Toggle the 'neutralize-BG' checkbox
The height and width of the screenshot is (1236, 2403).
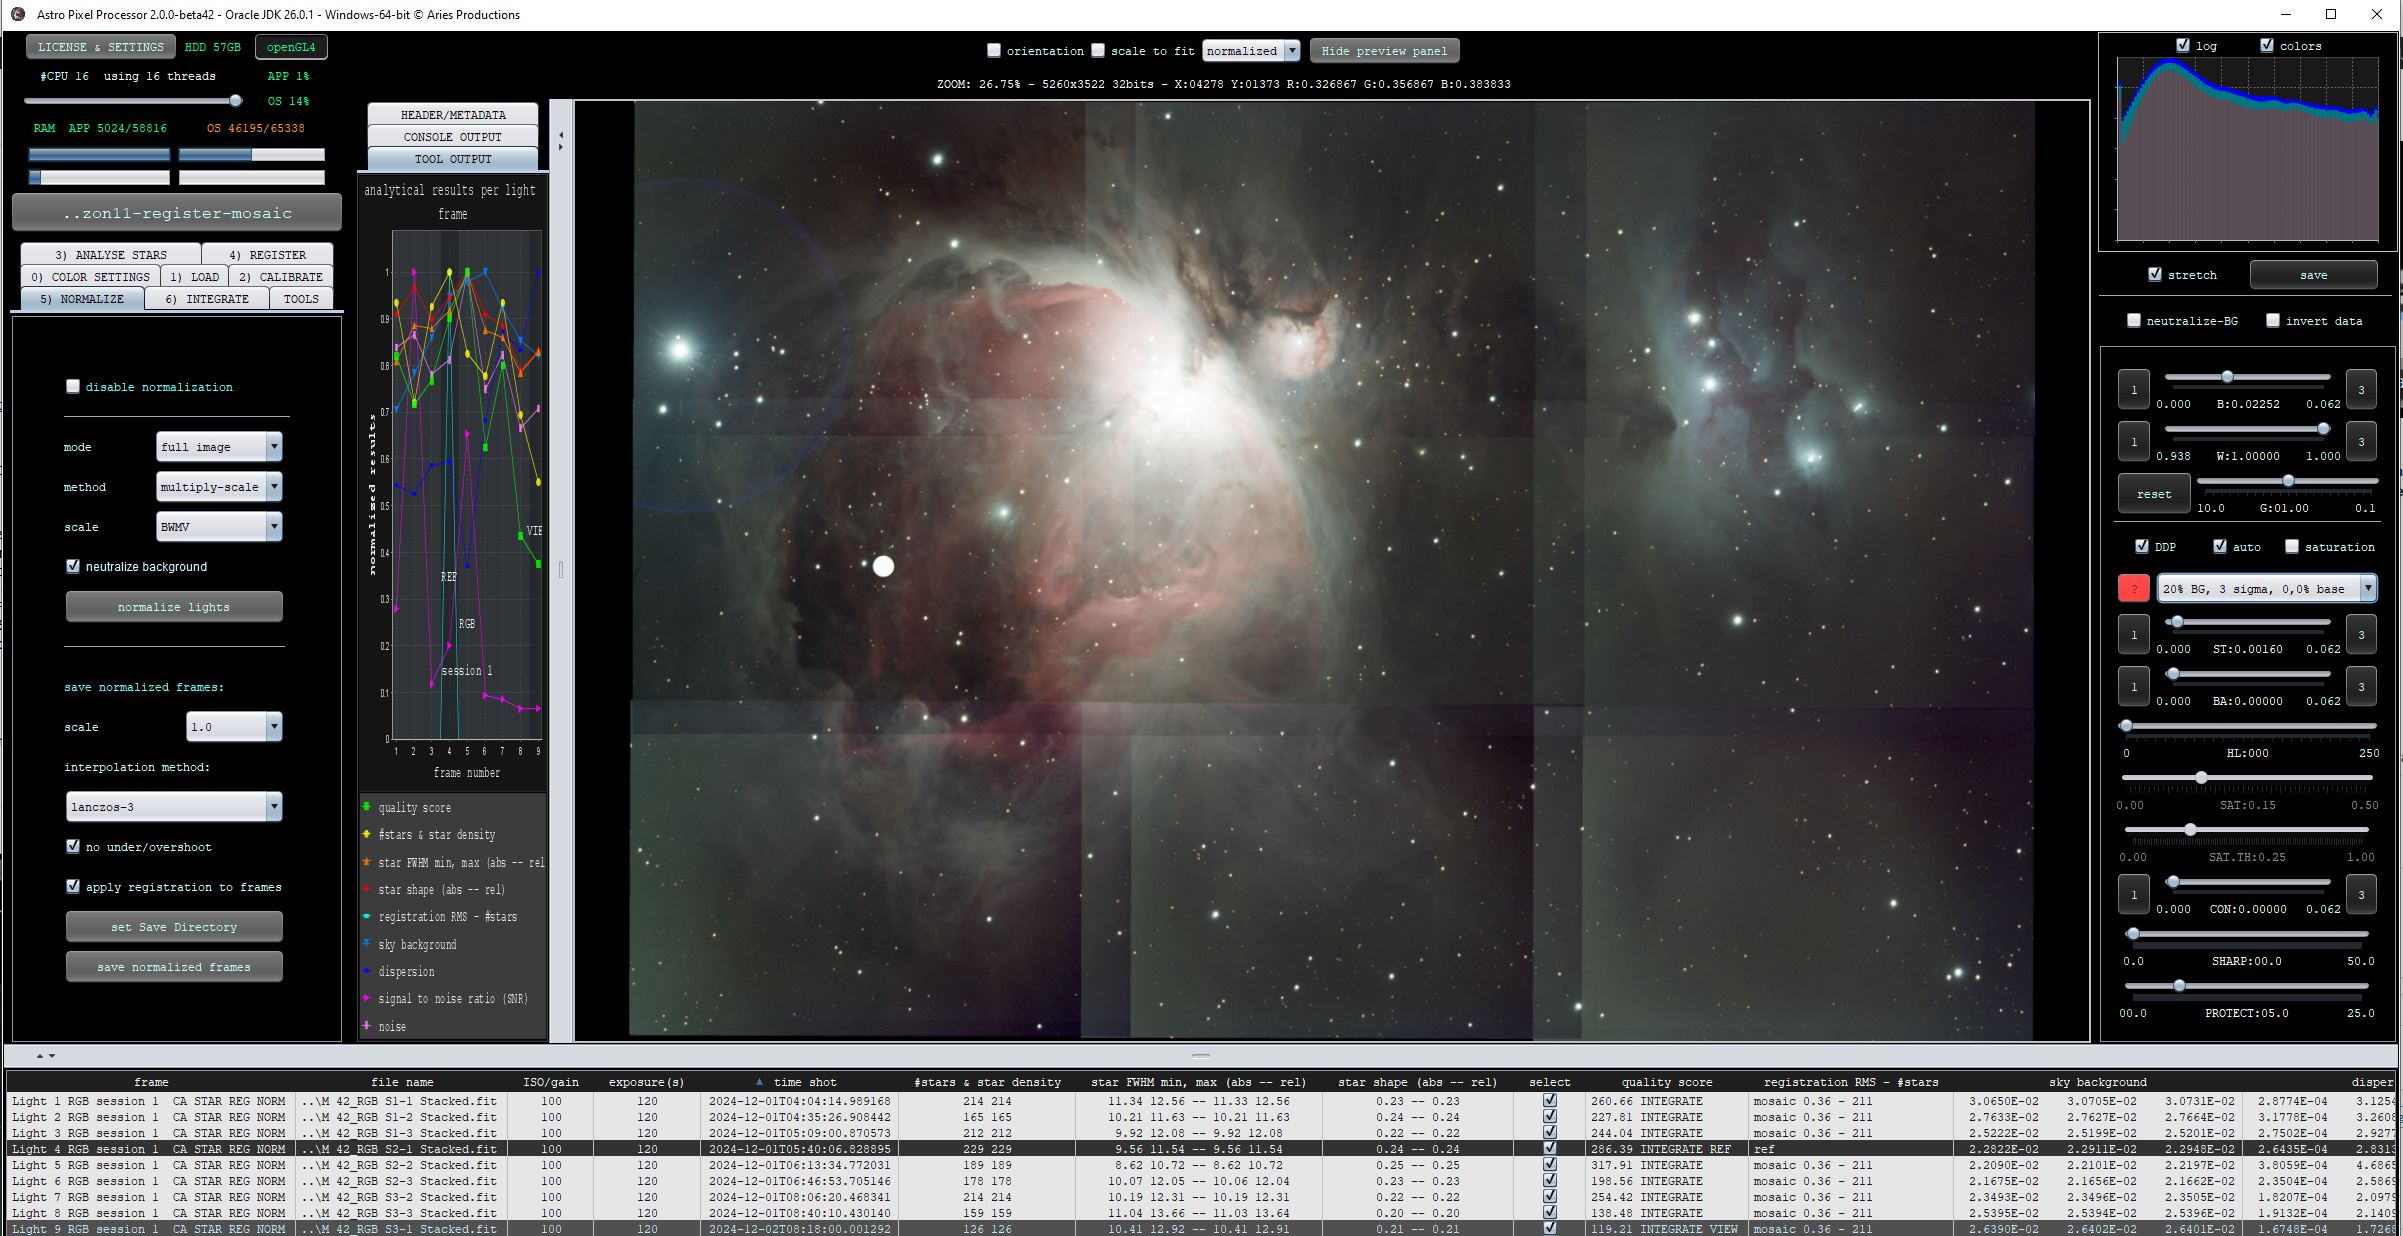coord(2134,321)
